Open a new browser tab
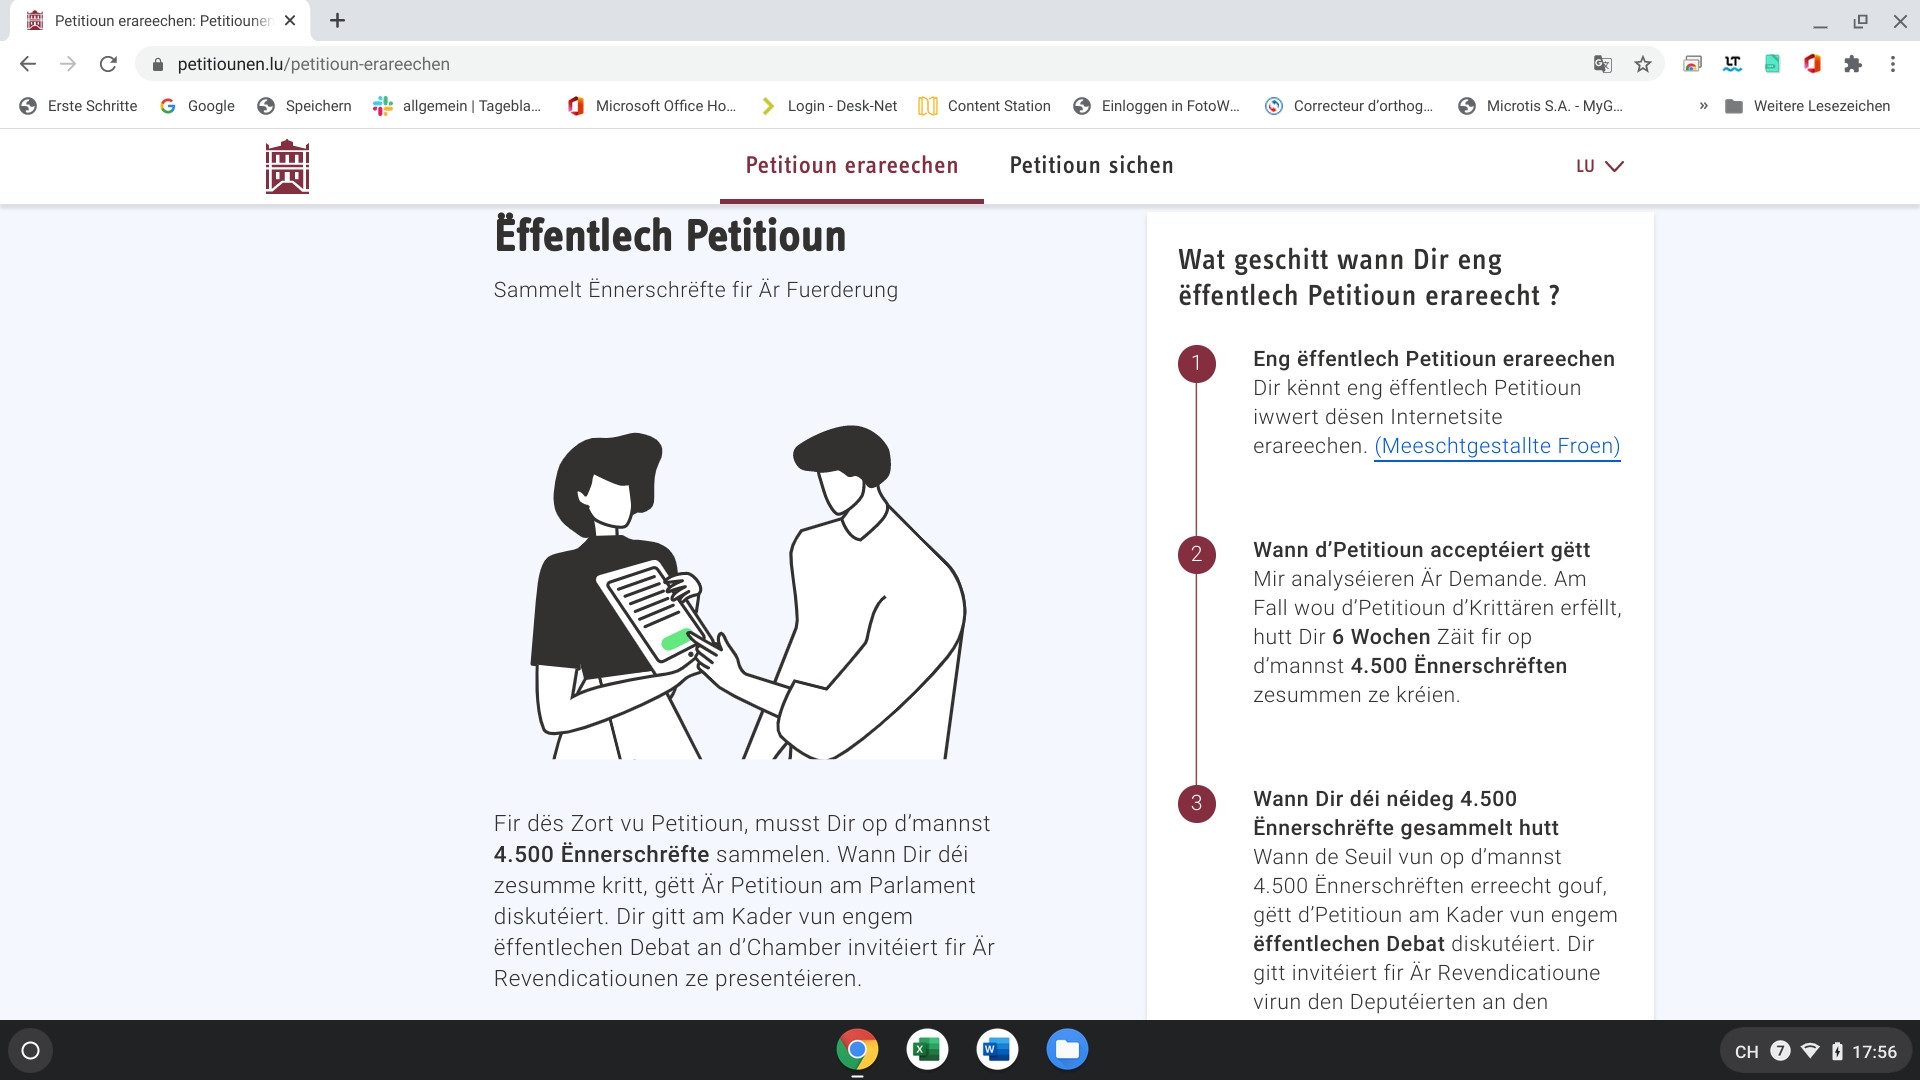The width and height of the screenshot is (1920, 1080). tap(337, 20)
